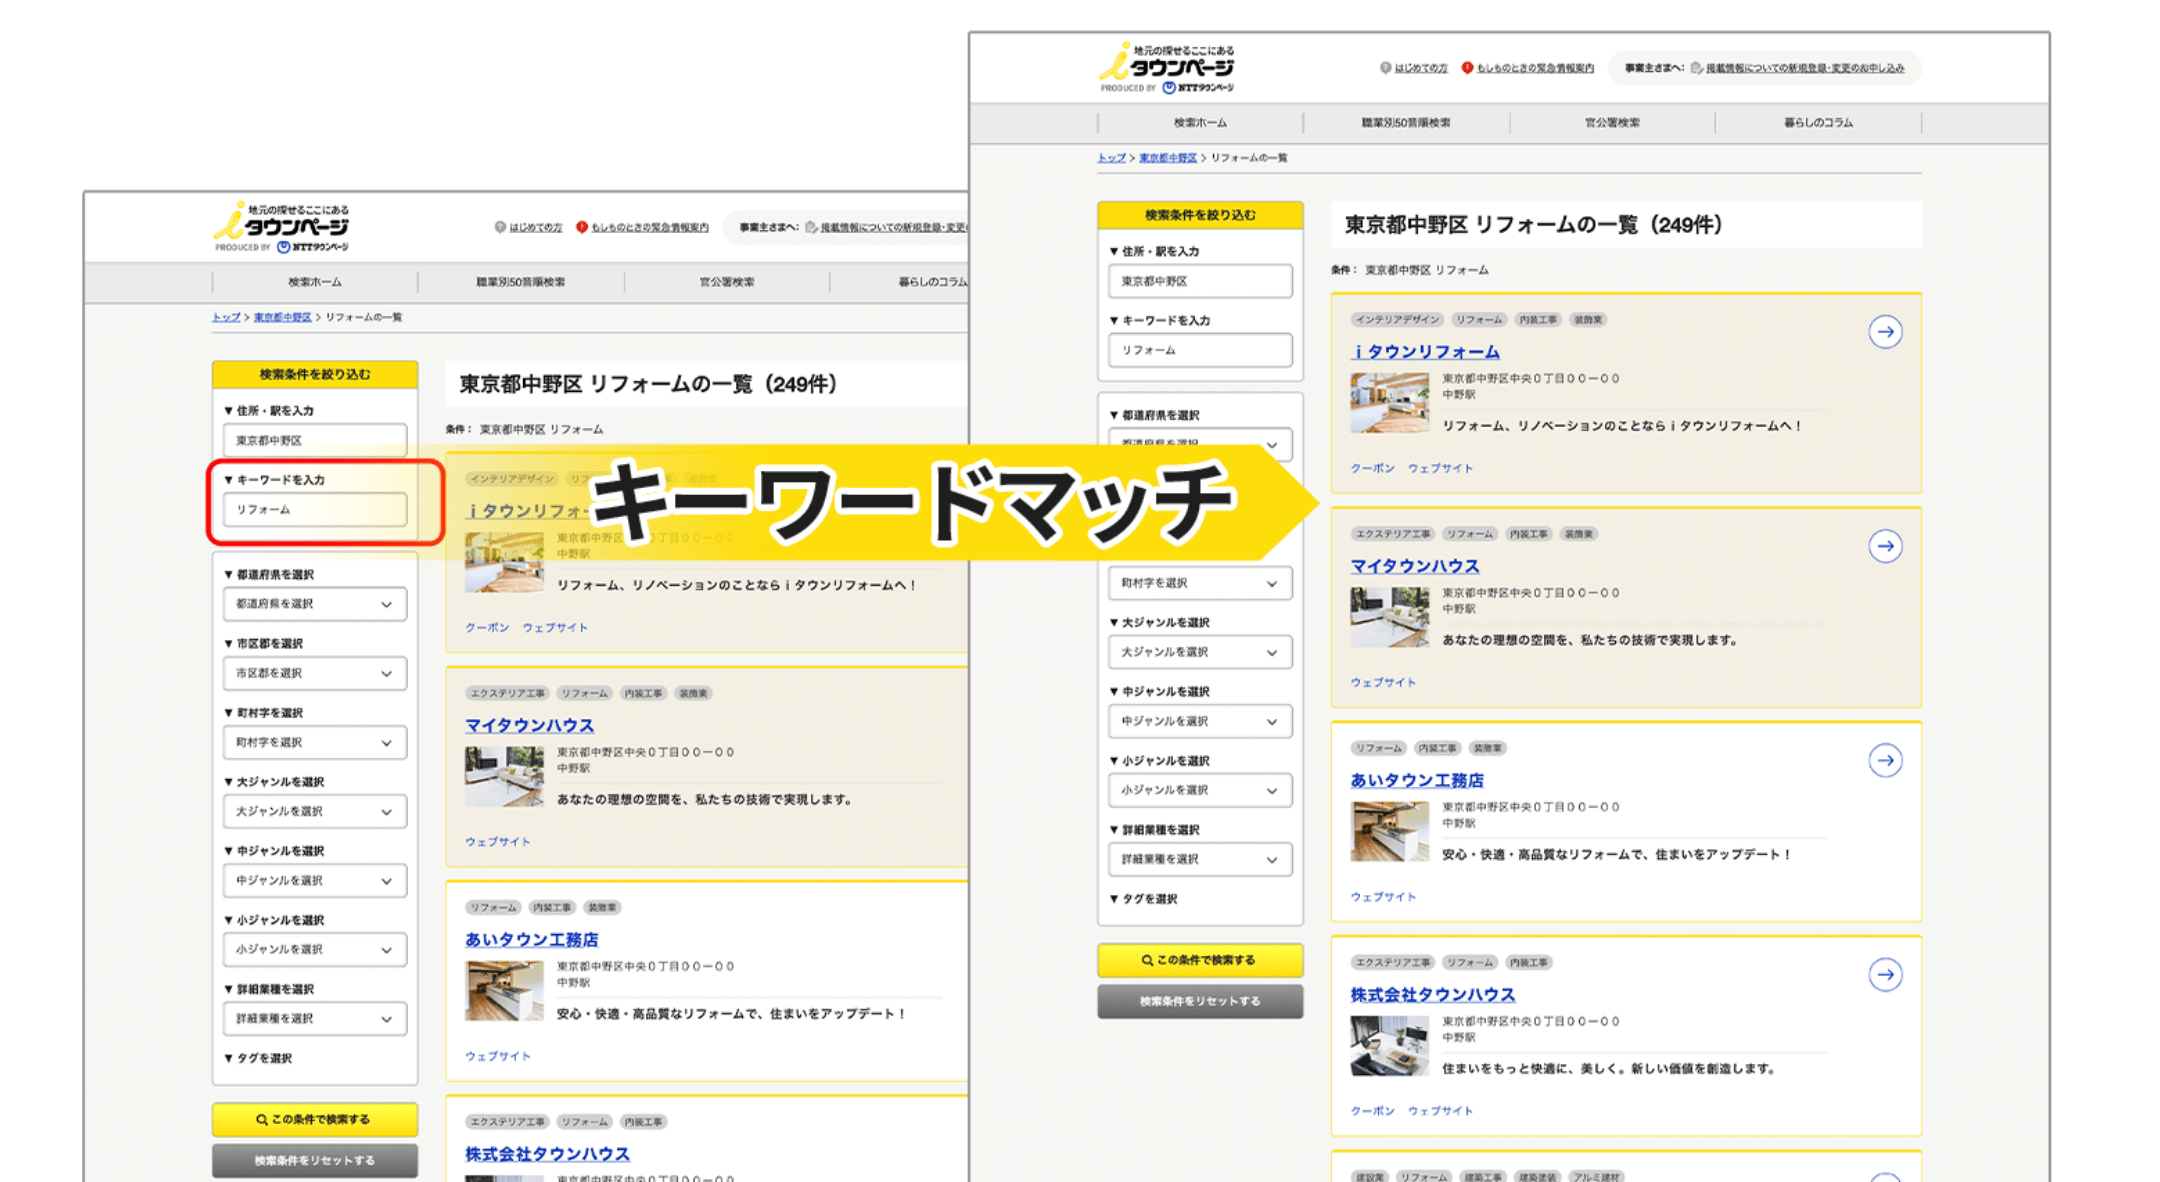The width and height of the screenshot is (2160, 1182).
Task: Click iタウンページ logo in left window
Action: [x=282, y=227]
